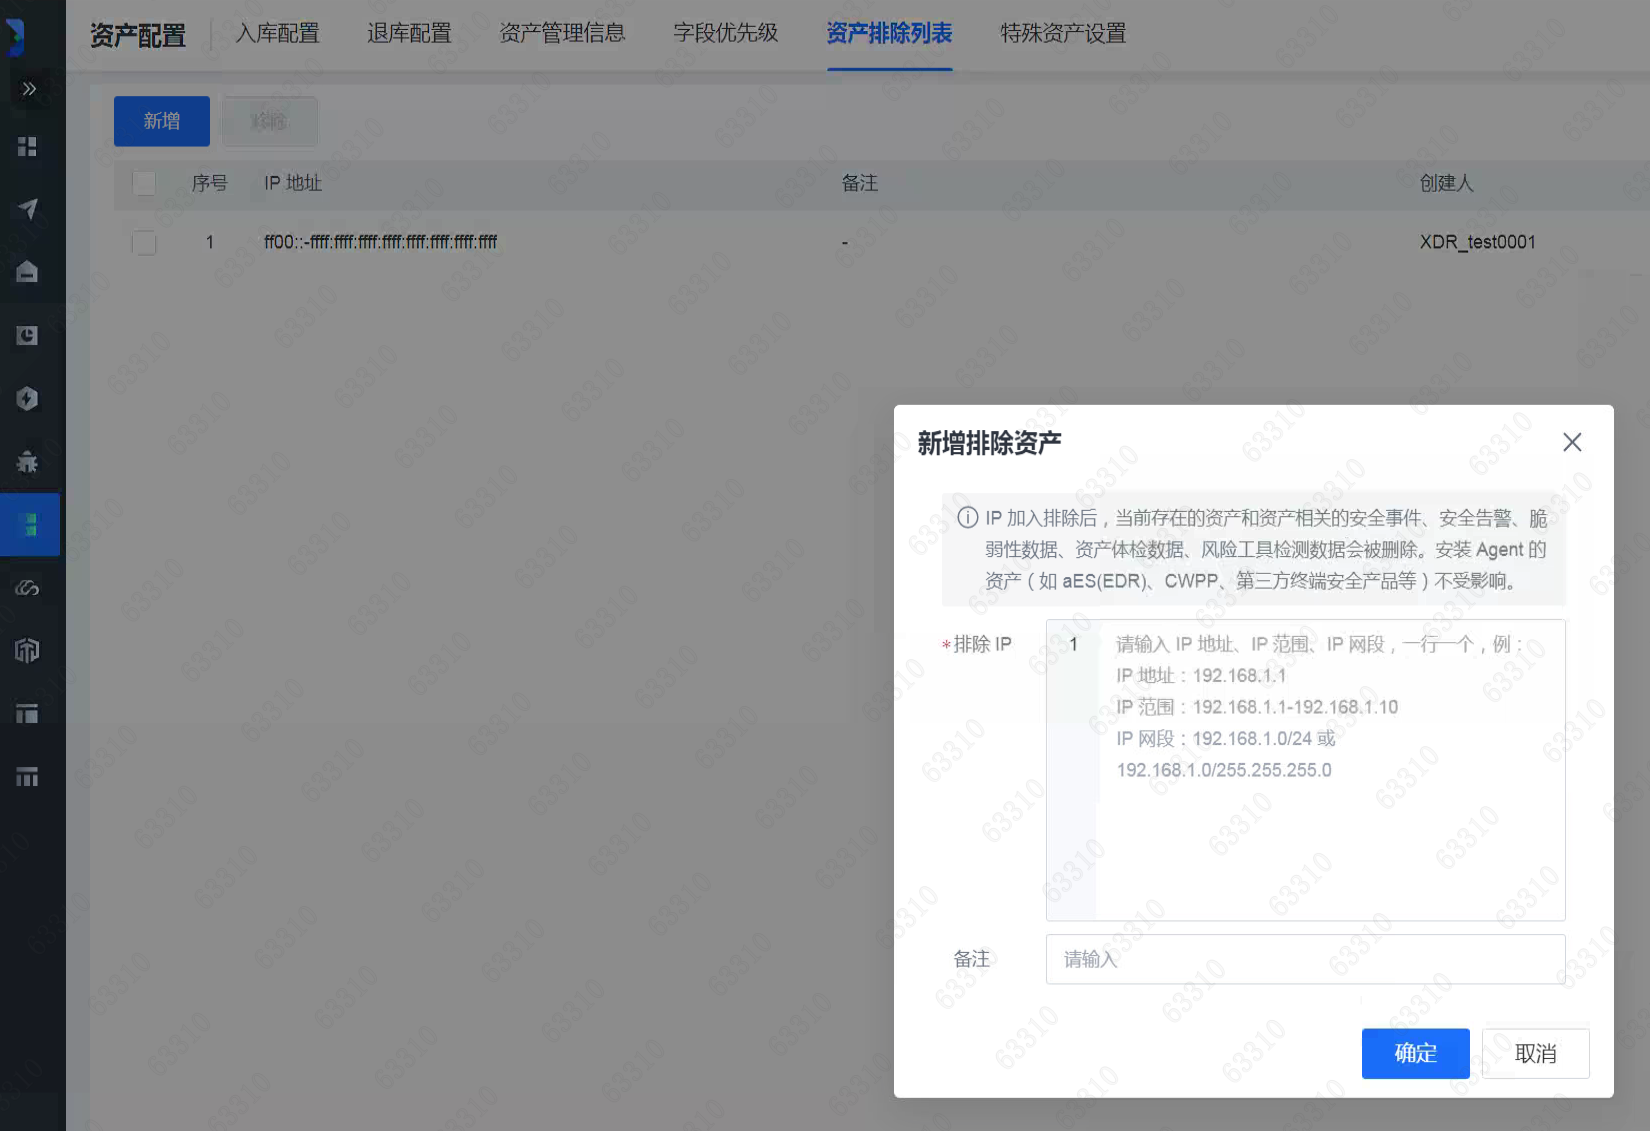
Task: Open the pie chart report icon
Action: click(28, 335)
